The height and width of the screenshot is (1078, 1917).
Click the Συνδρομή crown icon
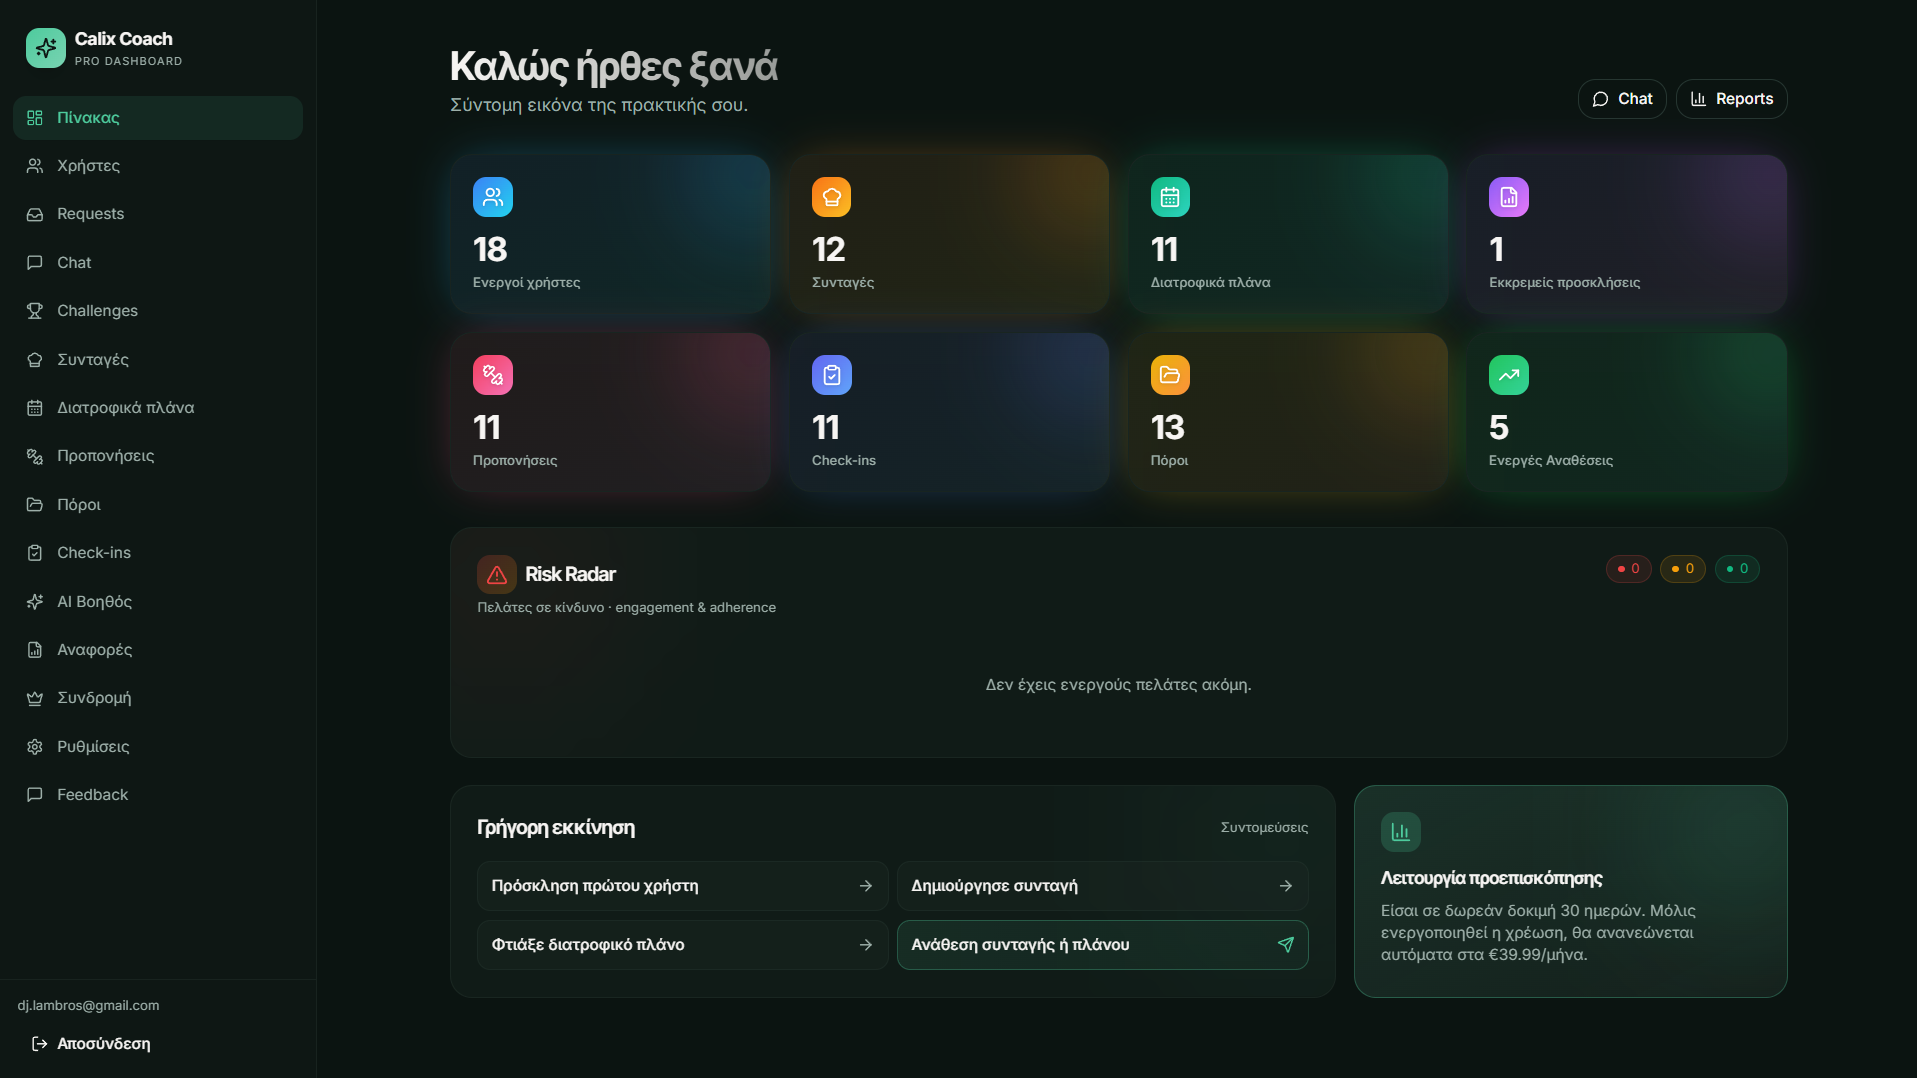tap(35, 698)
